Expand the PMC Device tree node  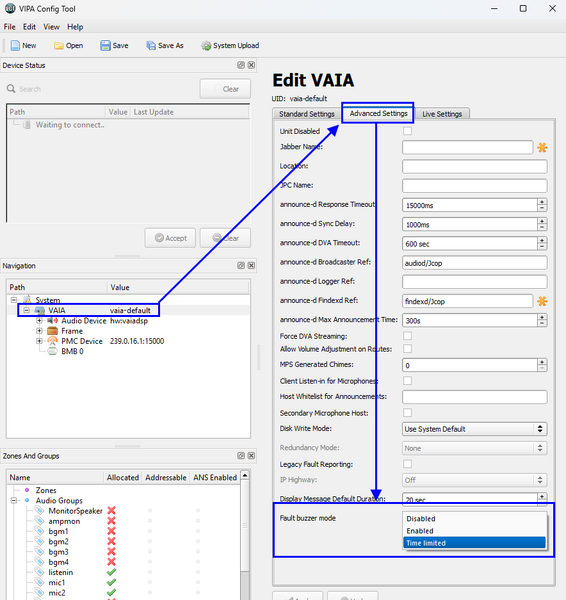(x=39, y=341)
